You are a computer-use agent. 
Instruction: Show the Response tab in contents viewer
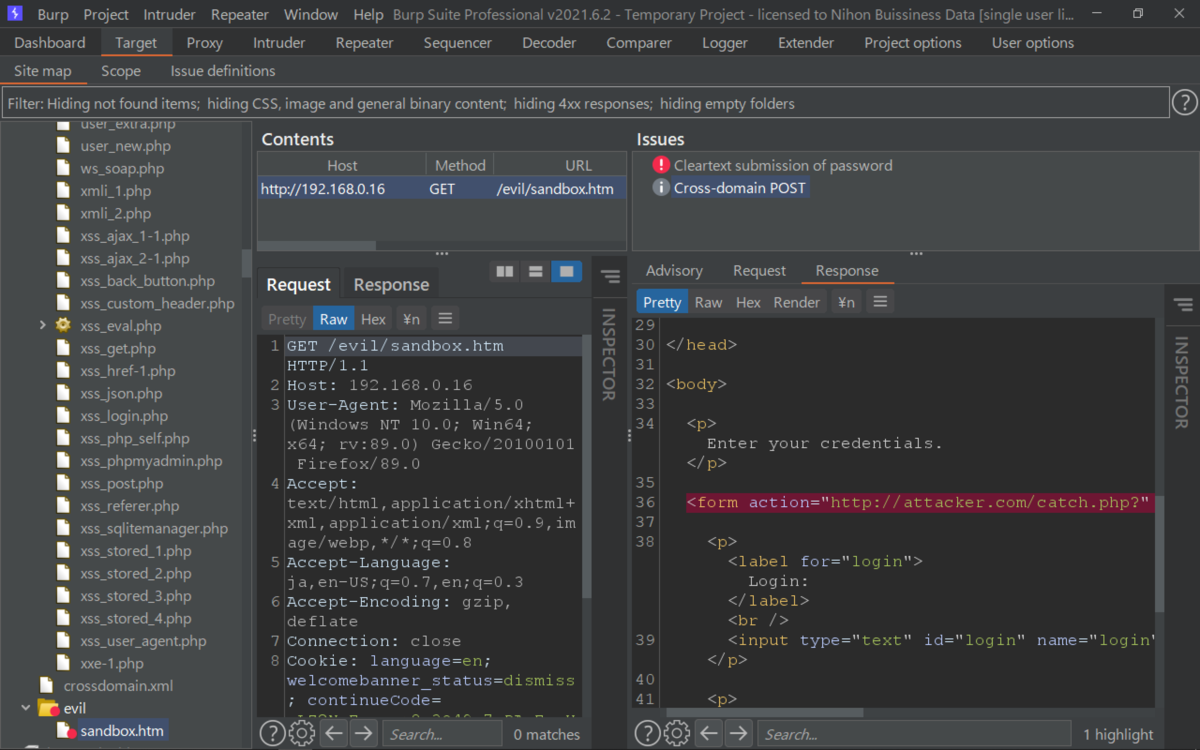(391, 285)
